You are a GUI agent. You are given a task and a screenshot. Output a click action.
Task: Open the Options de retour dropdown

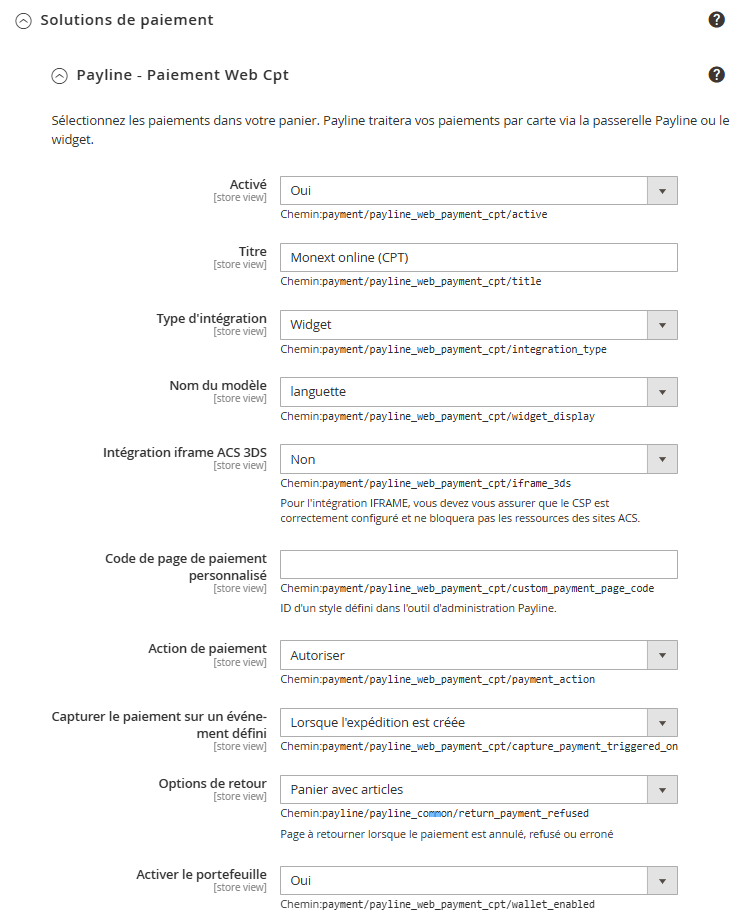point(464,789)
